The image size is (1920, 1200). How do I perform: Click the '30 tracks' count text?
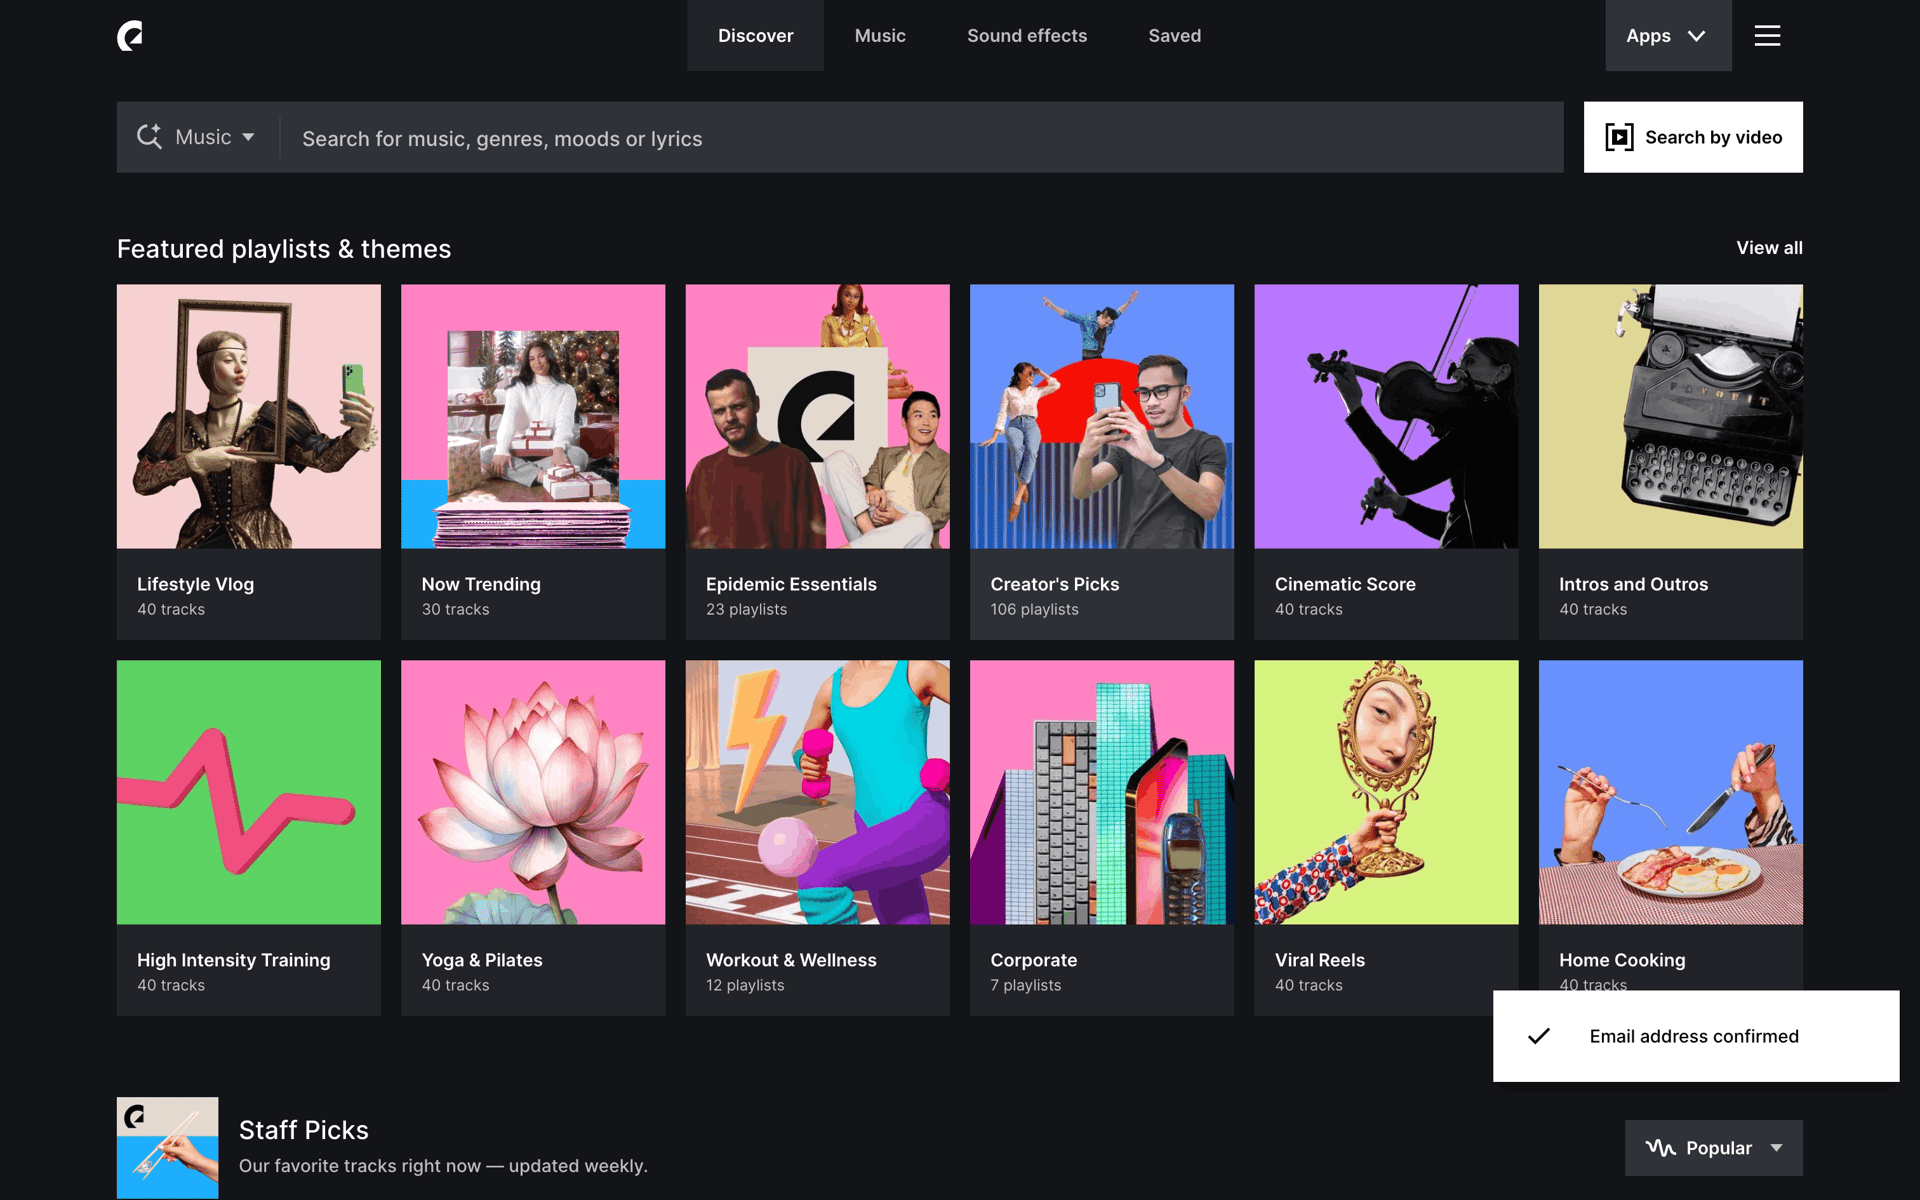(455, 609)
